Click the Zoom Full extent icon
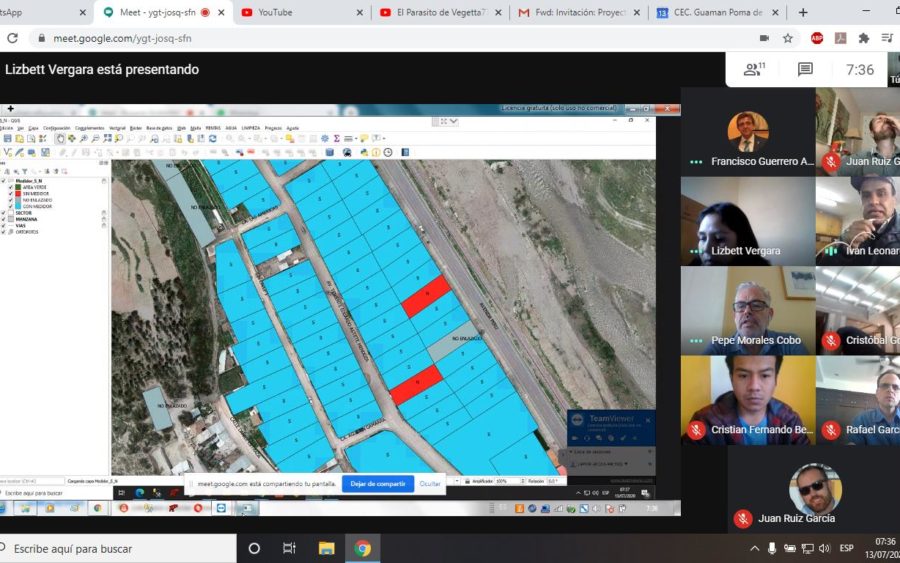900x563 pixels. pyautogui.click(x=107, y=138)
